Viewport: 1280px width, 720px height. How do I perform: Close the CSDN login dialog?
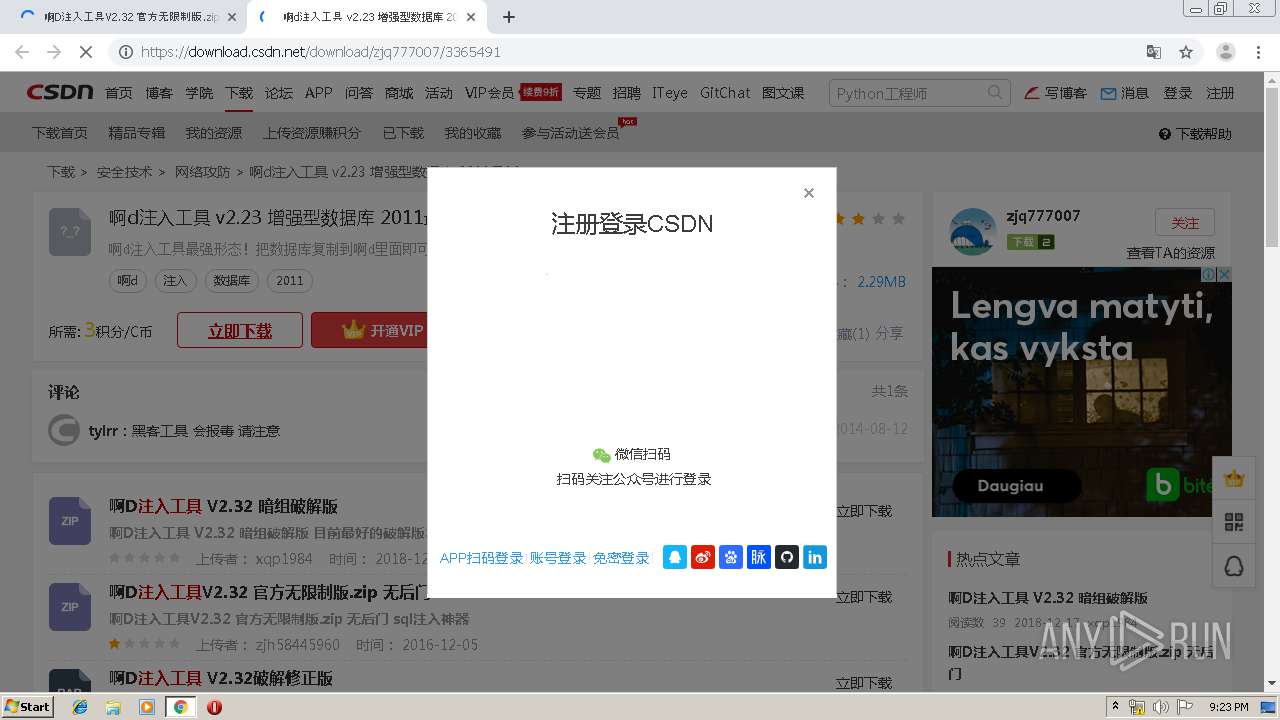pyautogui.click(x=808, y=193)
